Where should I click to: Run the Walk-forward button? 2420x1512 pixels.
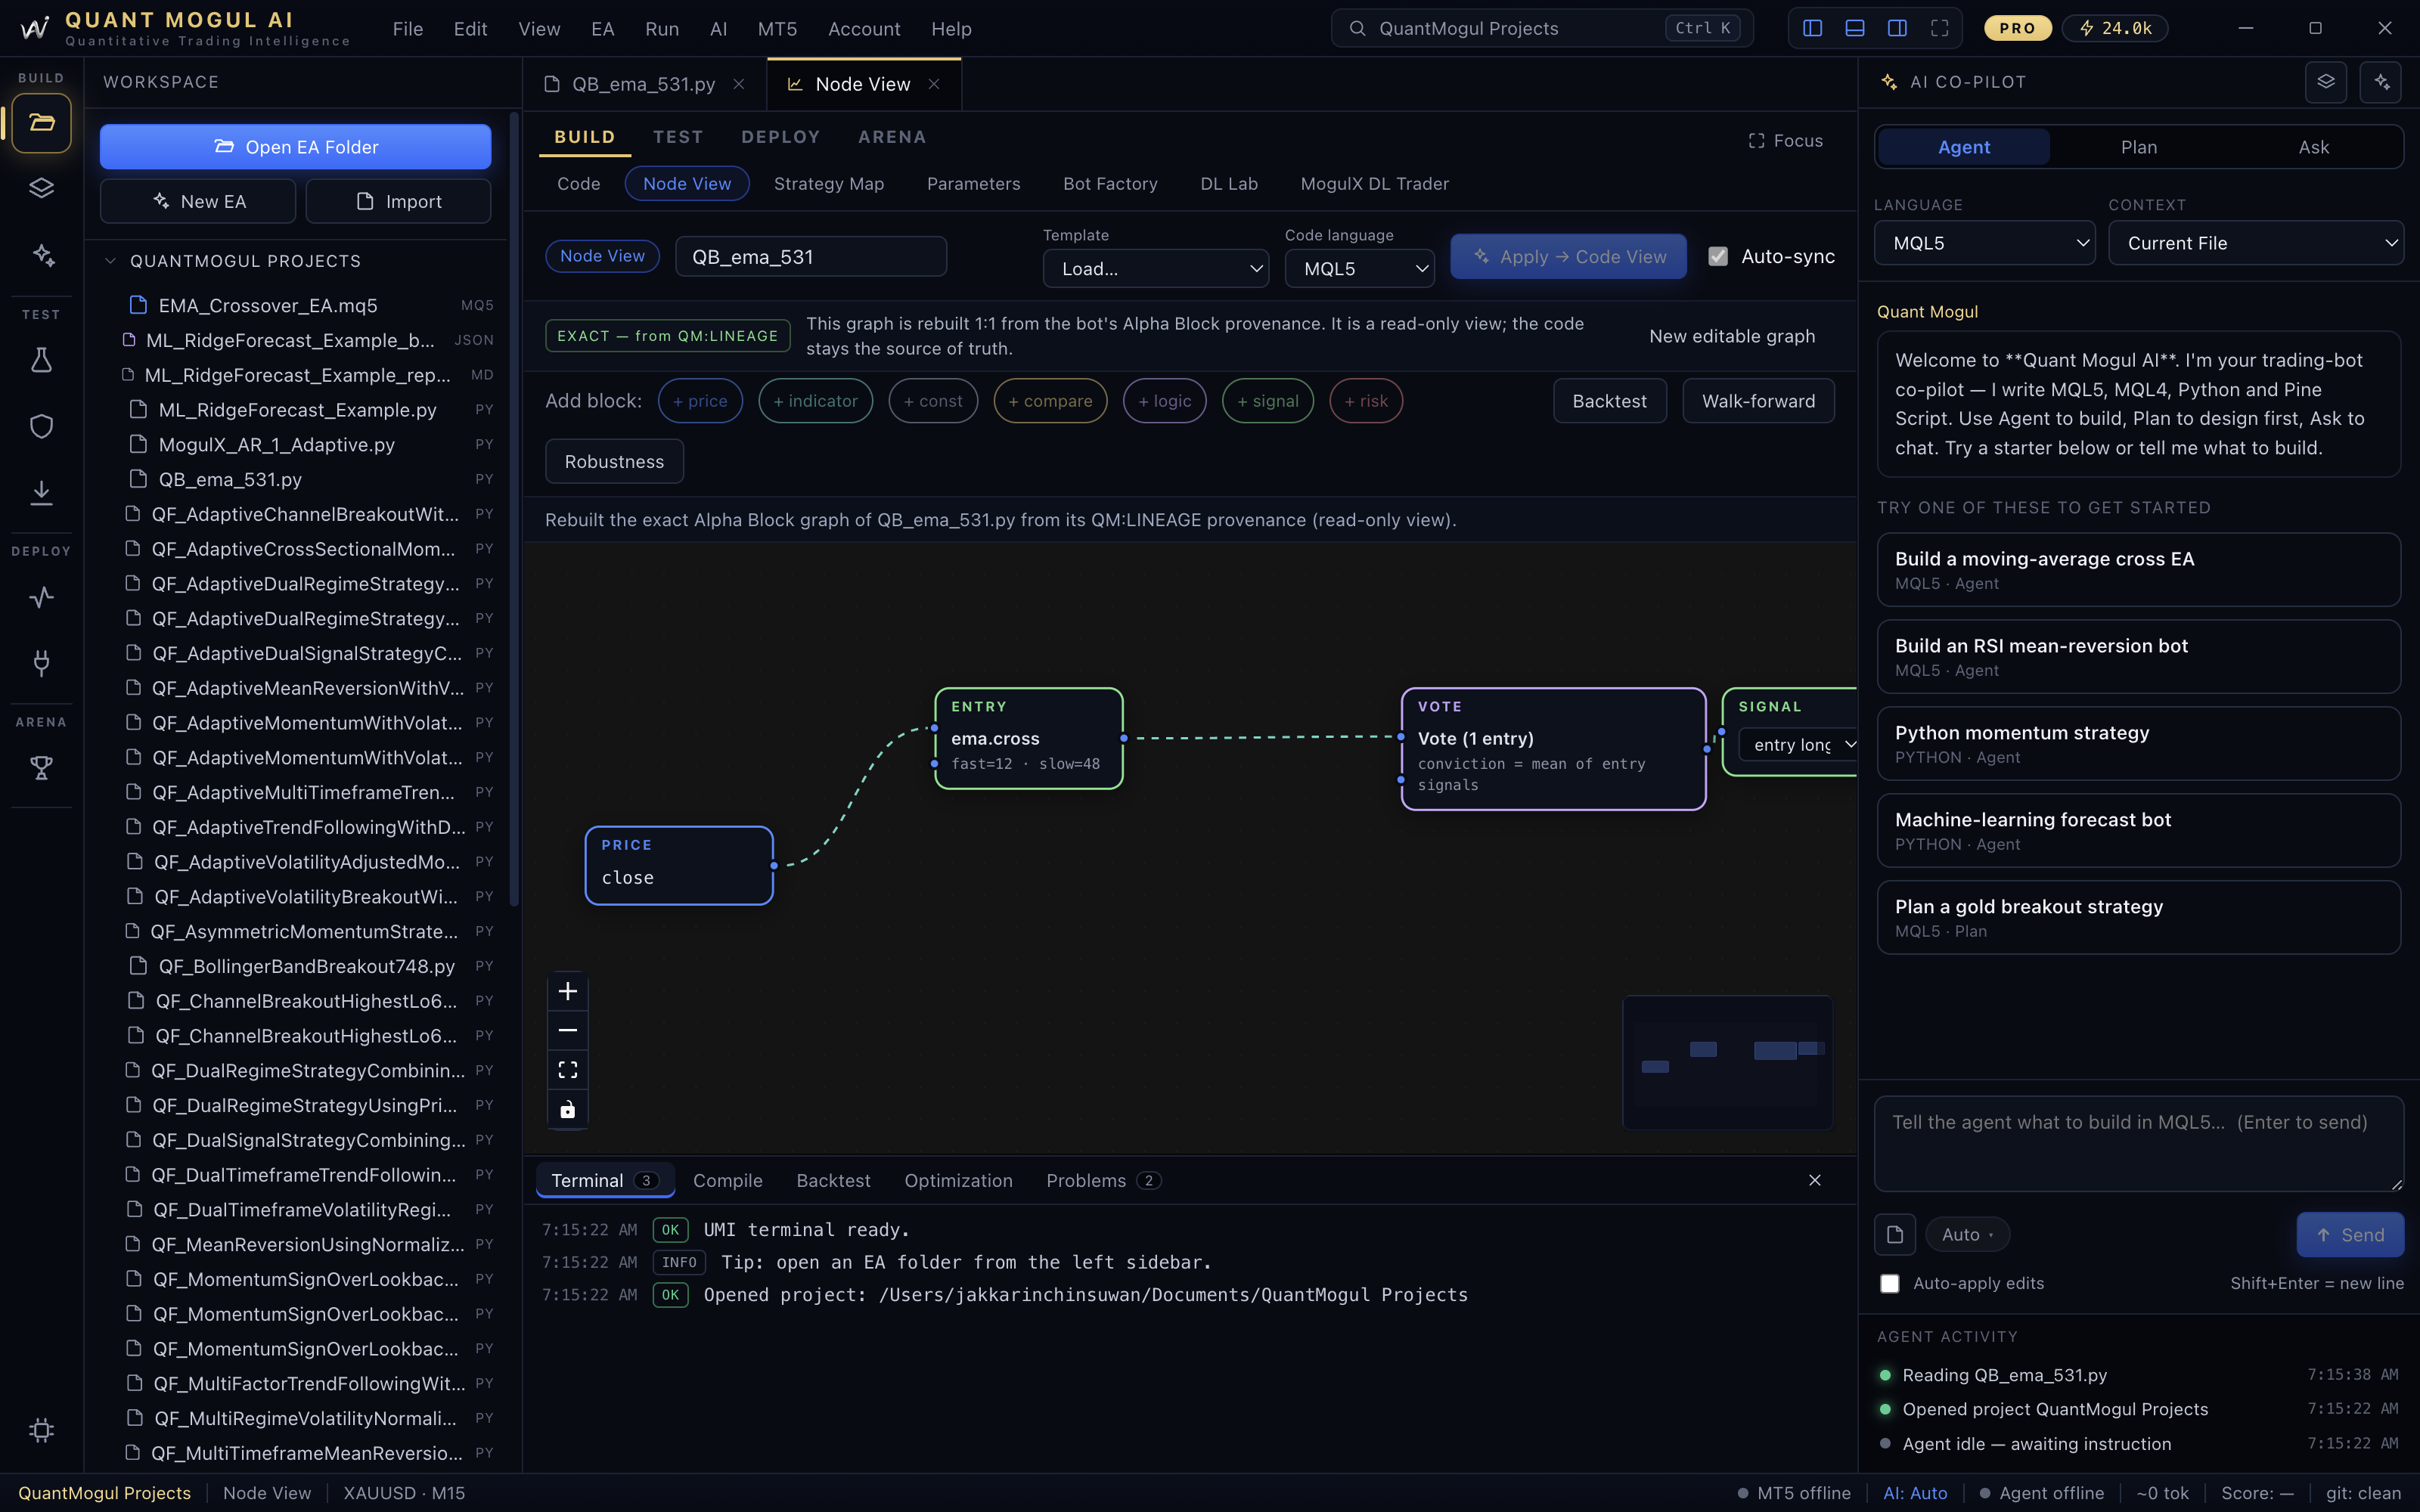coord(1758,401)
